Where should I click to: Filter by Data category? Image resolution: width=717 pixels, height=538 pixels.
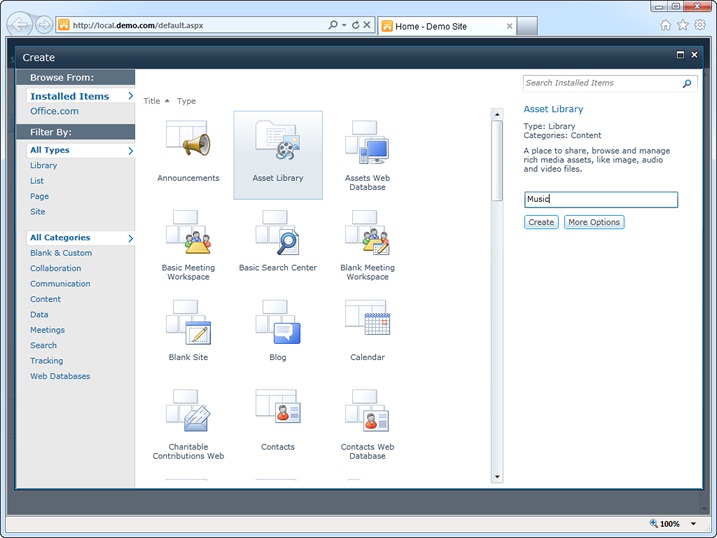click(x=39, y=314)
